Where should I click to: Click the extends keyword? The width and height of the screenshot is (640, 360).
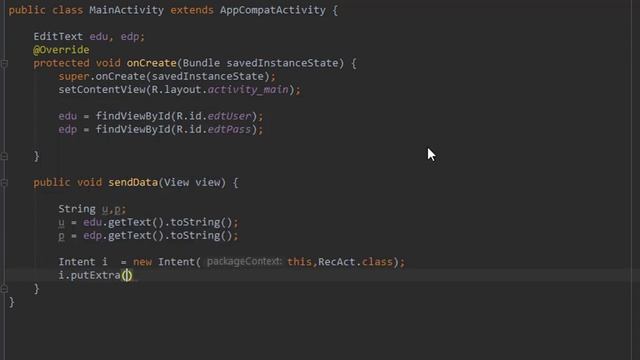click(x=192, y=10)
